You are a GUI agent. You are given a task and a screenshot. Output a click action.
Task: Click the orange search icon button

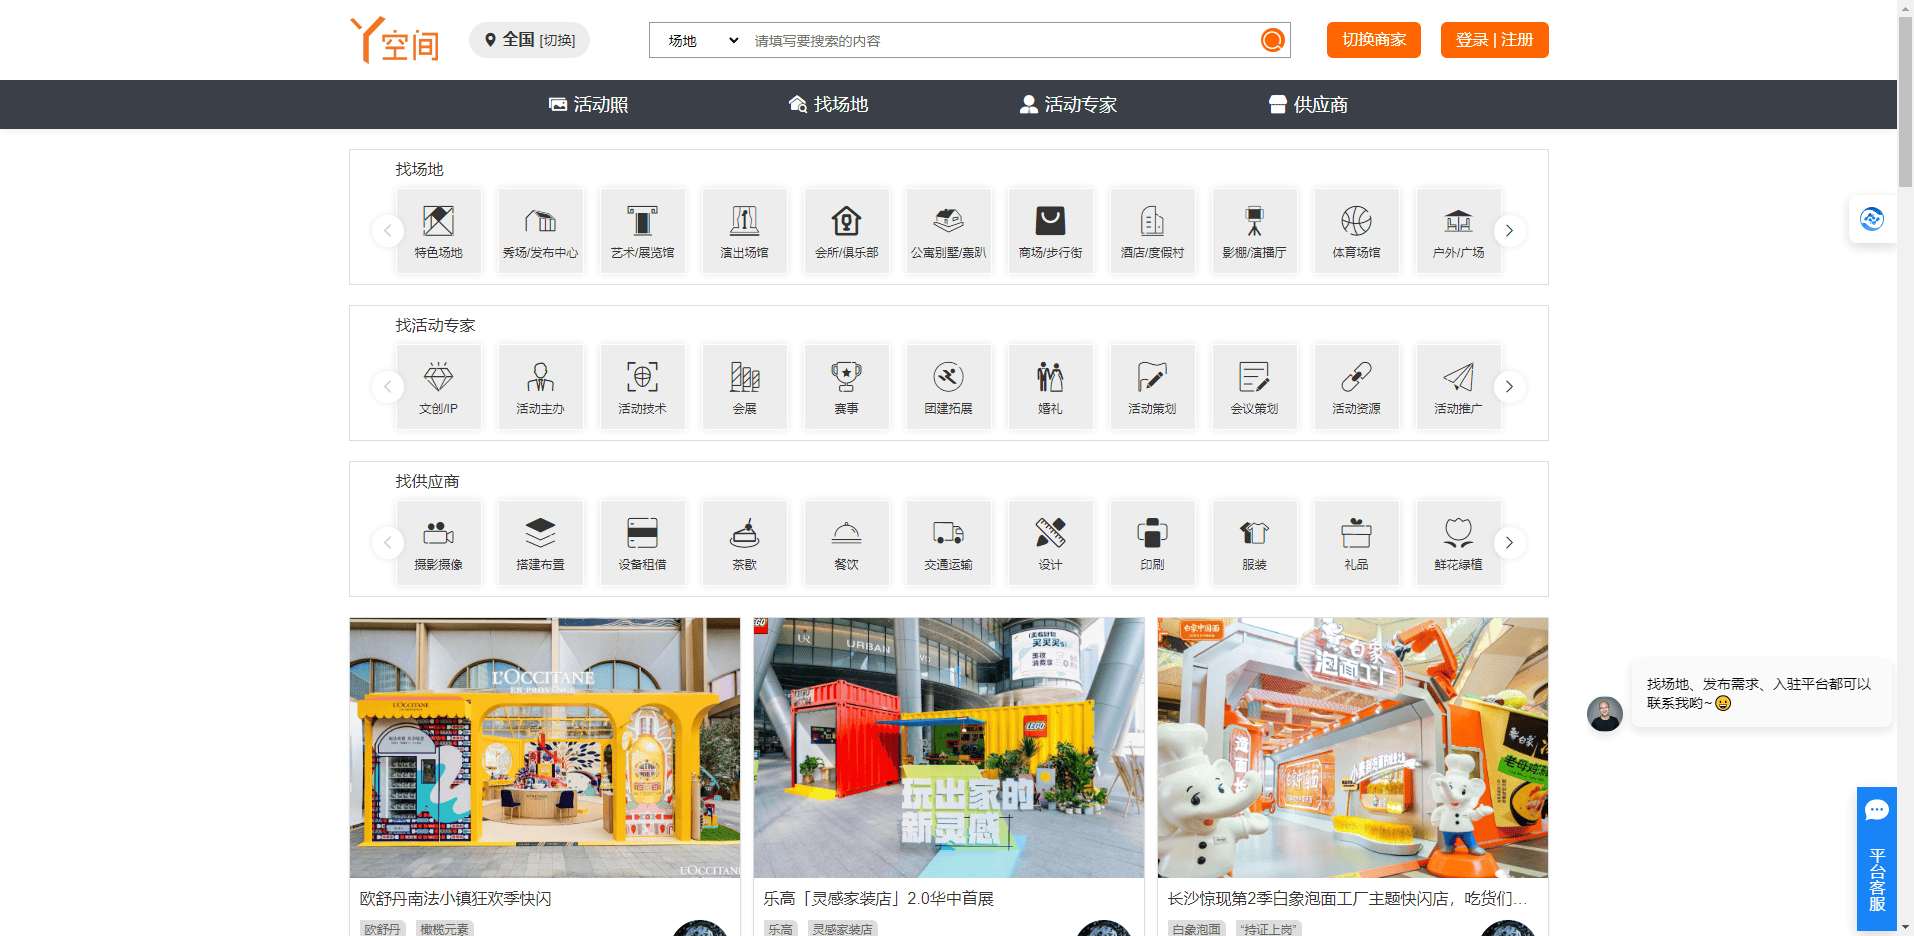tap(1272, 40)
